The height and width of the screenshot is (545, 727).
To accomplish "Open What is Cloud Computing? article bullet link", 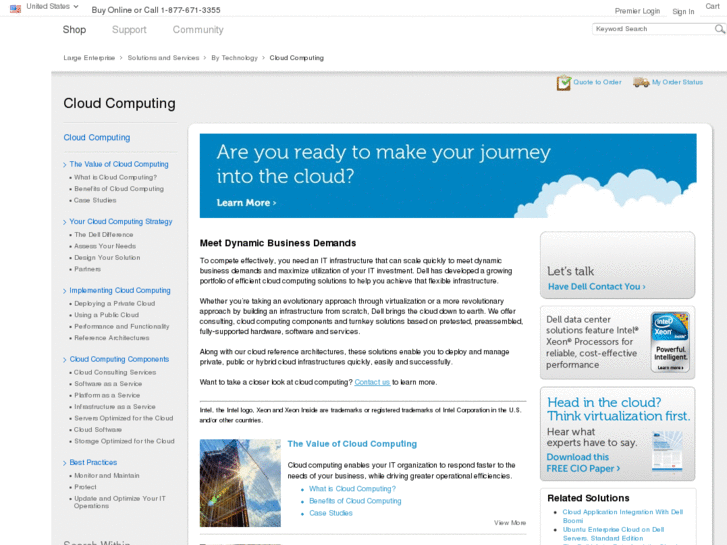I will (x=352, y=489).
